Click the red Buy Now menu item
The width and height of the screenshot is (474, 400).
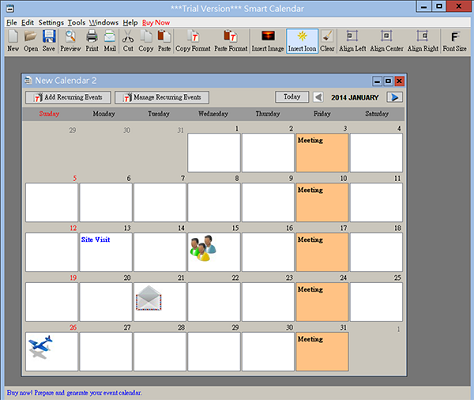tap(156, 23)
